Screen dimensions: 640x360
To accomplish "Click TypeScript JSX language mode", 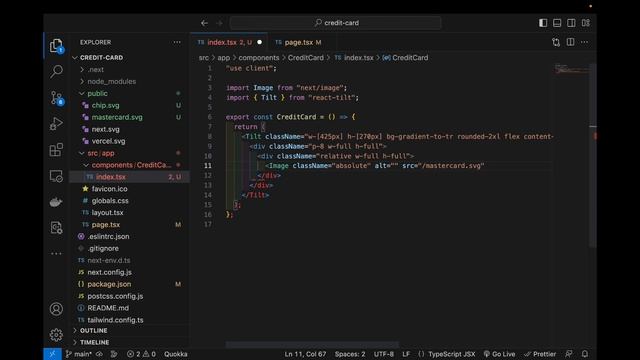I will point(451,354).
